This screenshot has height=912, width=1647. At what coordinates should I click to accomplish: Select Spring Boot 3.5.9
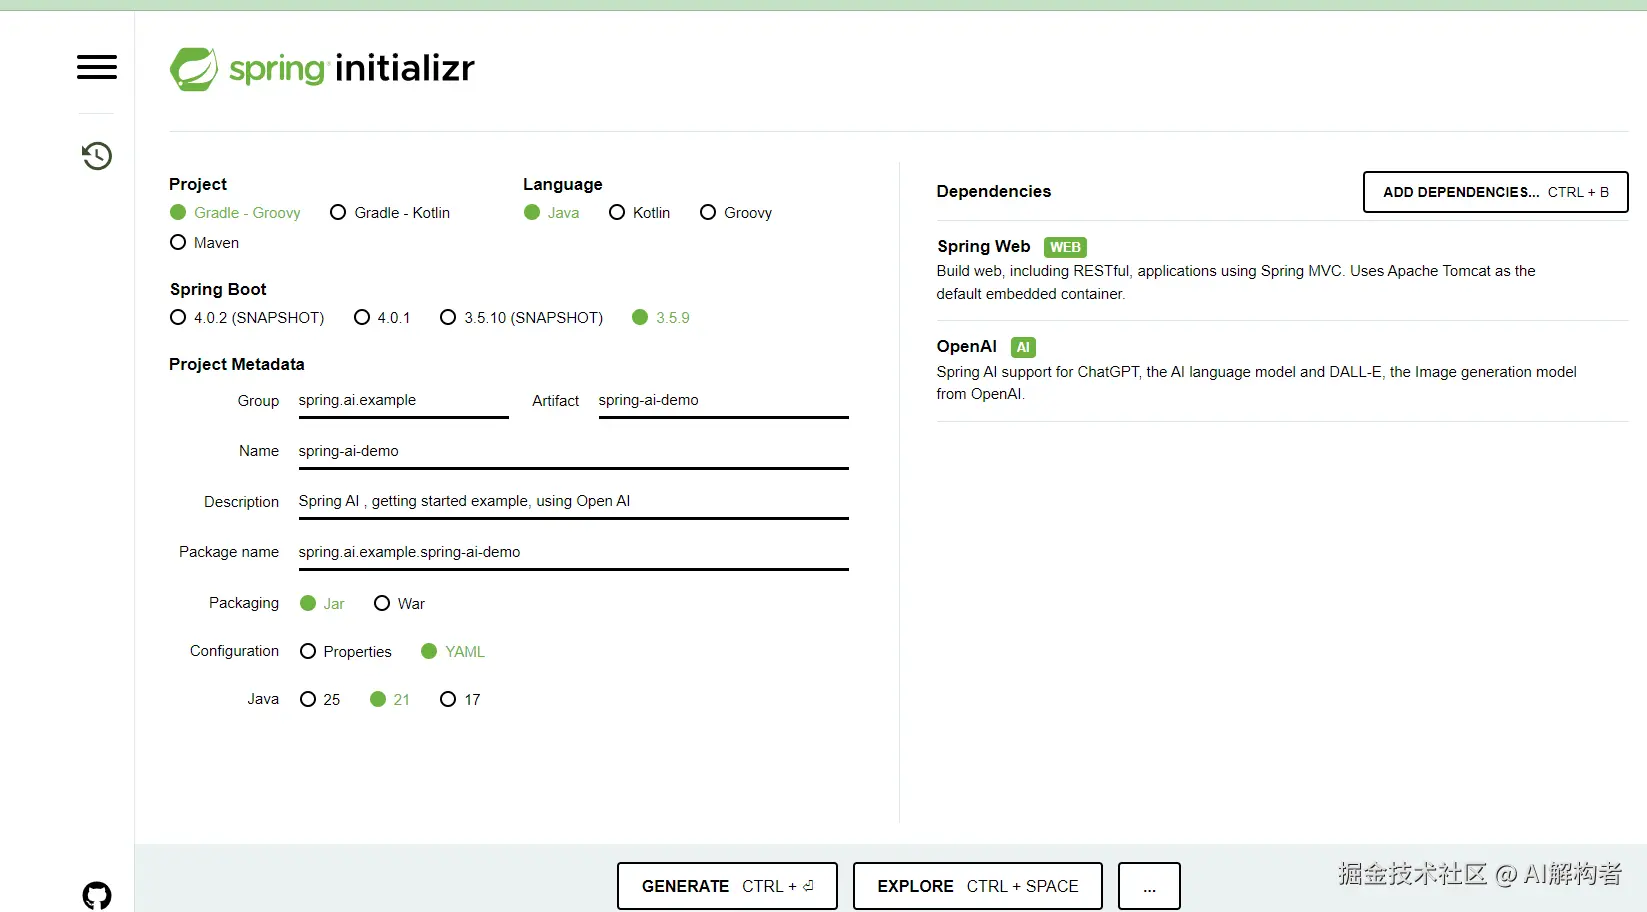(661, 318)
